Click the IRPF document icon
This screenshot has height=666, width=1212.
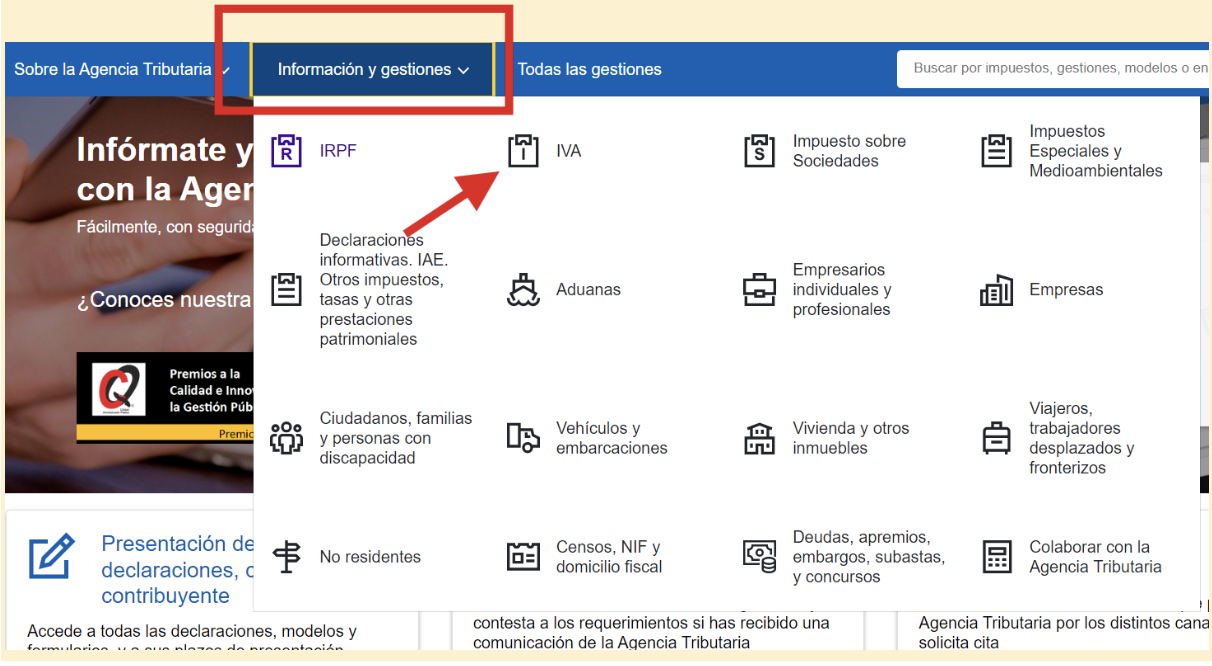click(286, 151)
